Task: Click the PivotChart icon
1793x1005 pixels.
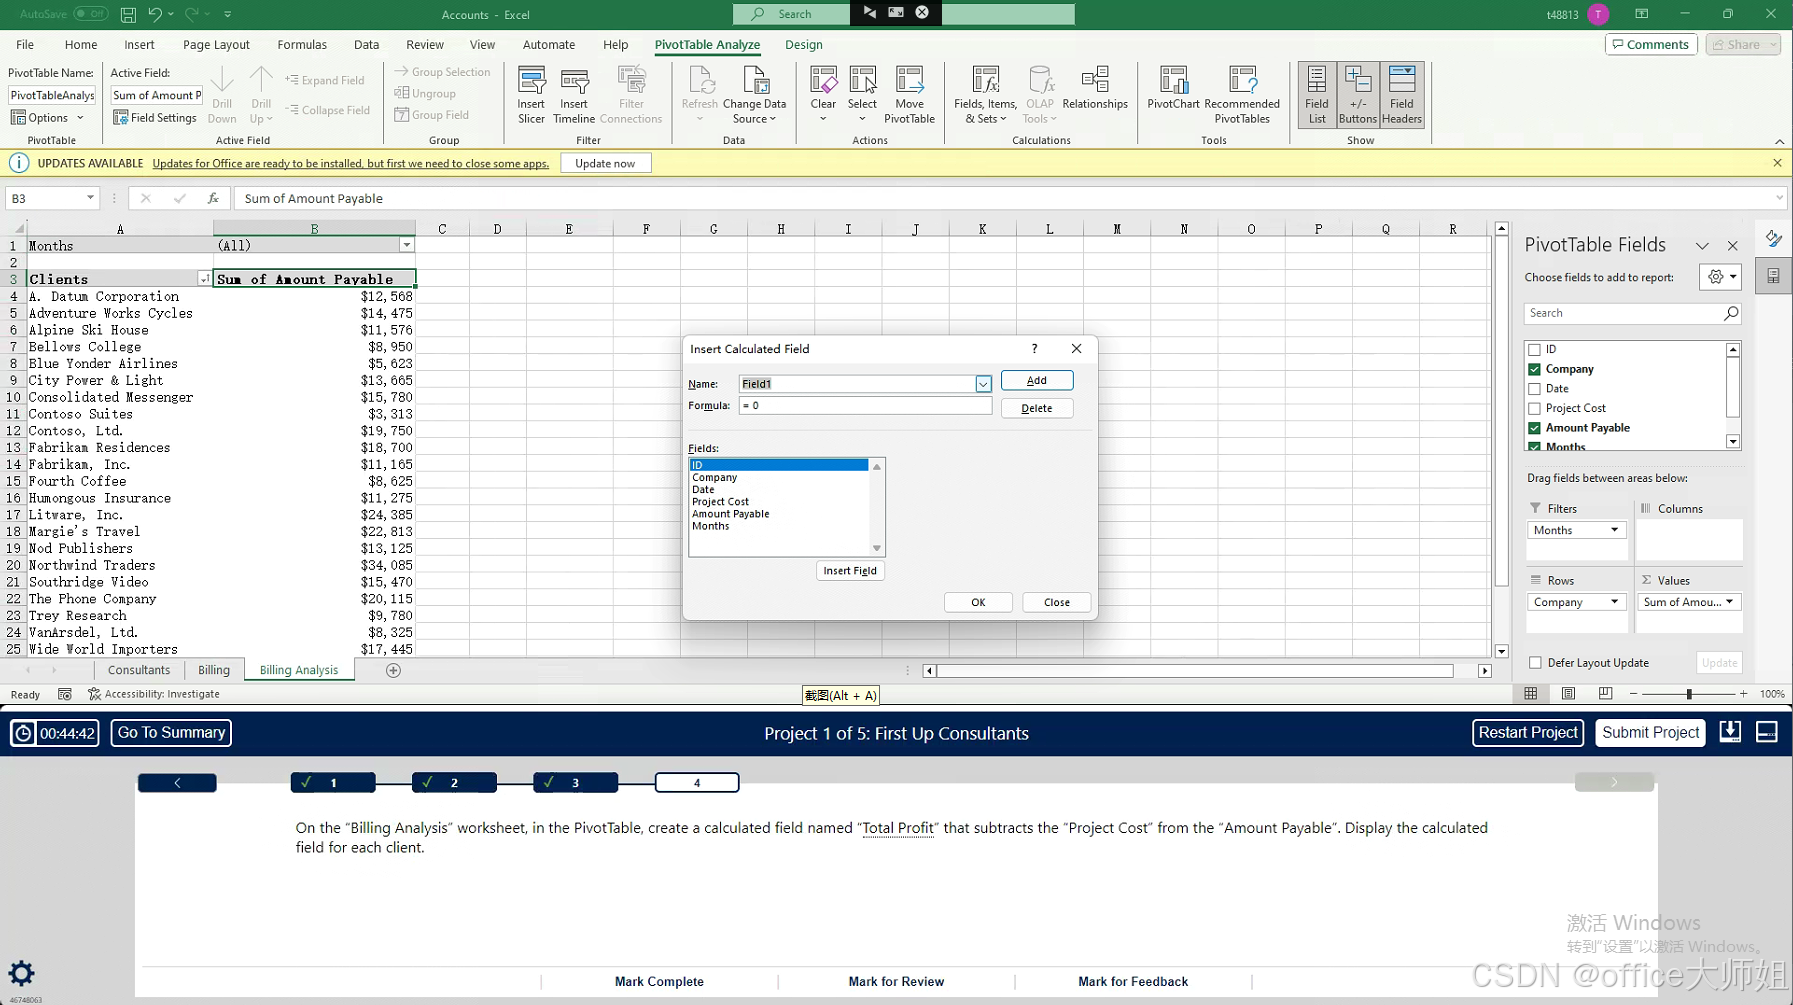Action: pos(1173,88)
